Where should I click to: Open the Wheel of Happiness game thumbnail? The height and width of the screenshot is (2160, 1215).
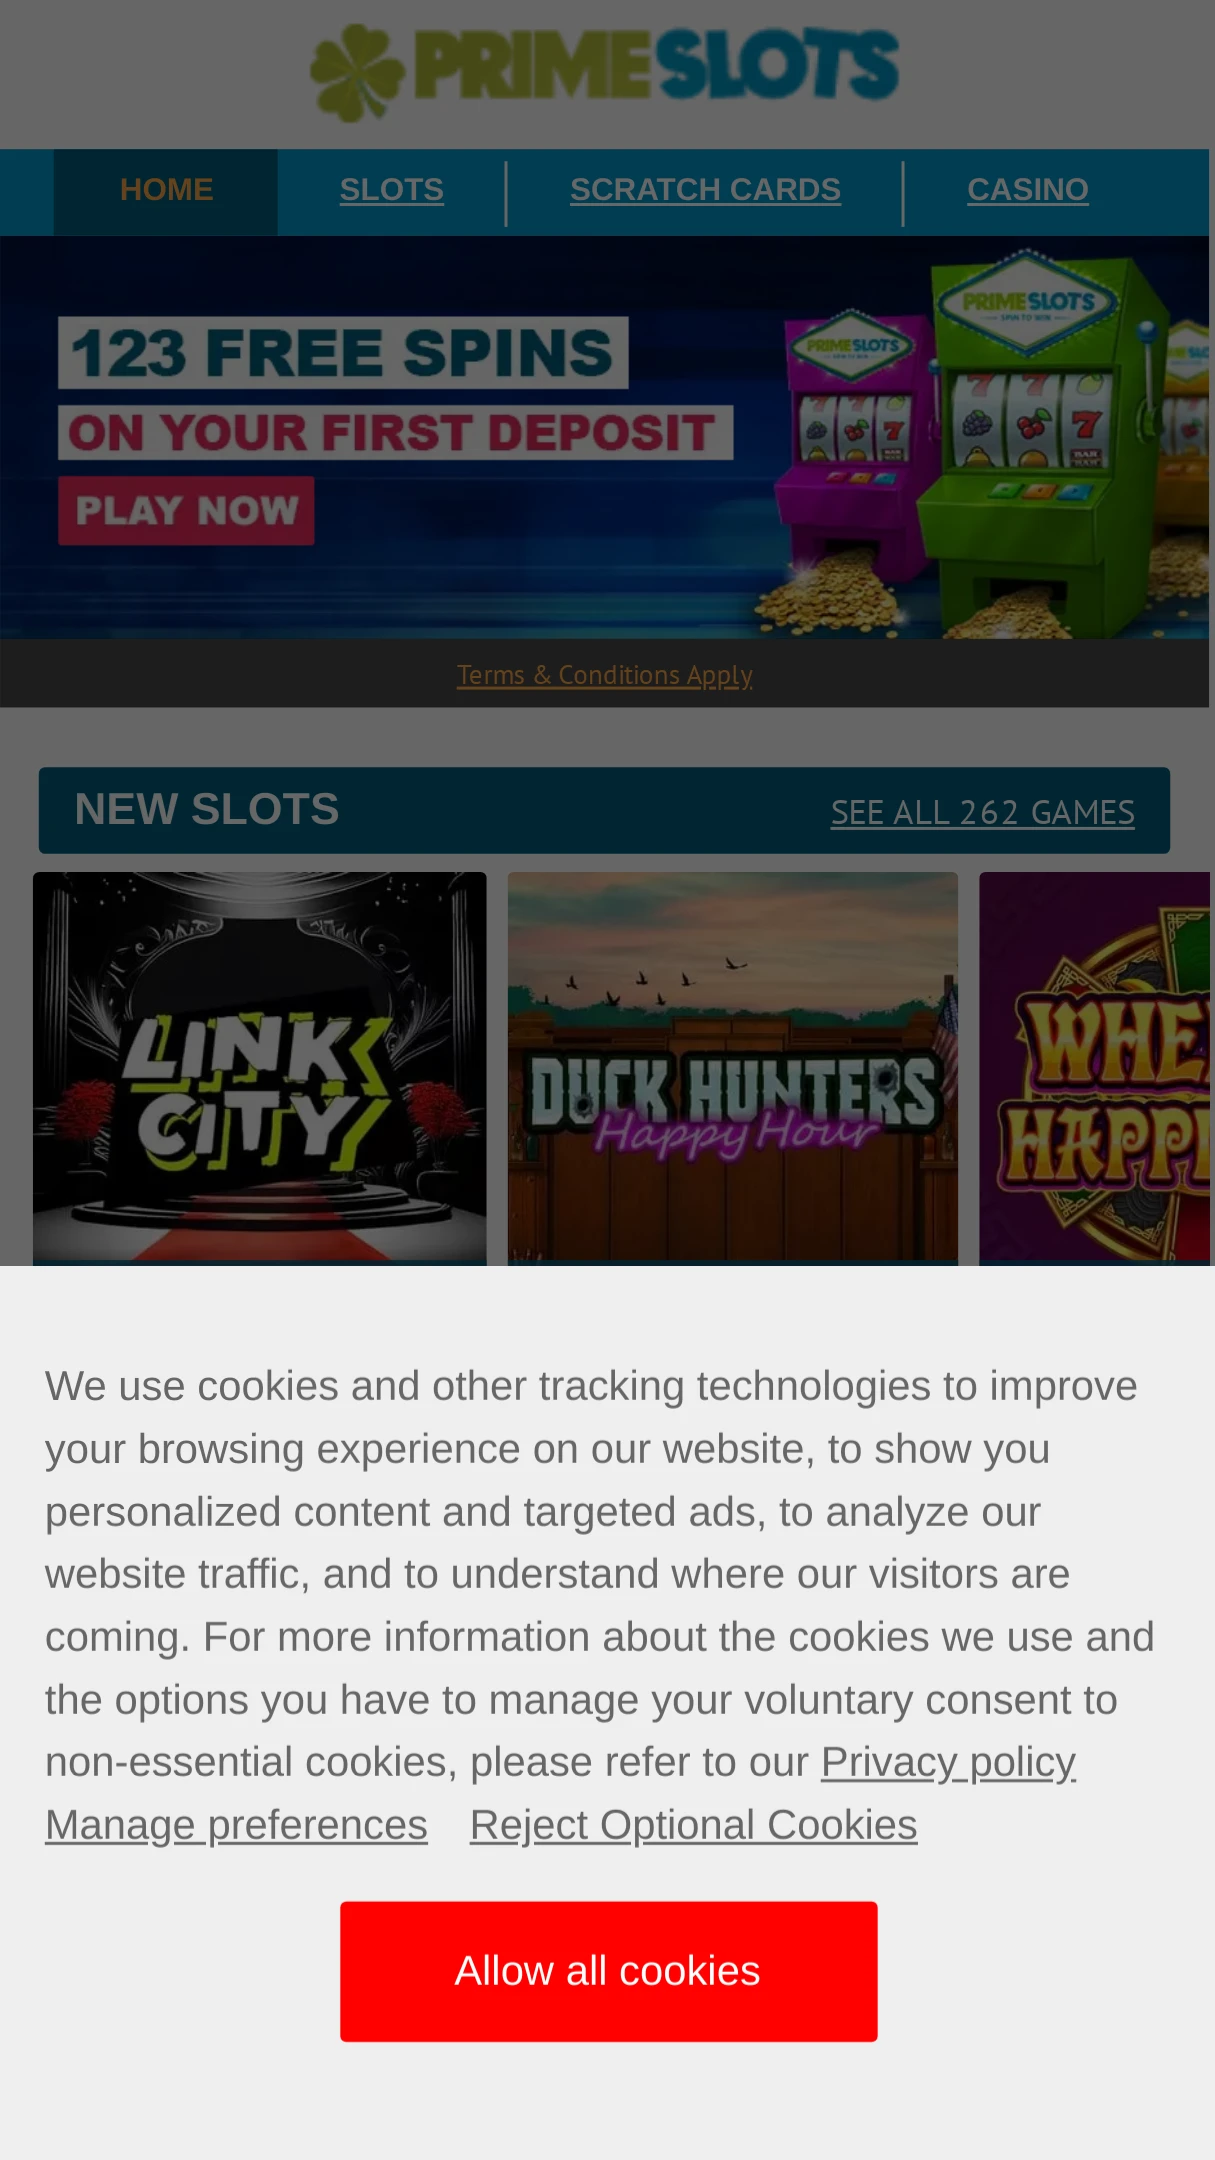tap(1095, 1068)
